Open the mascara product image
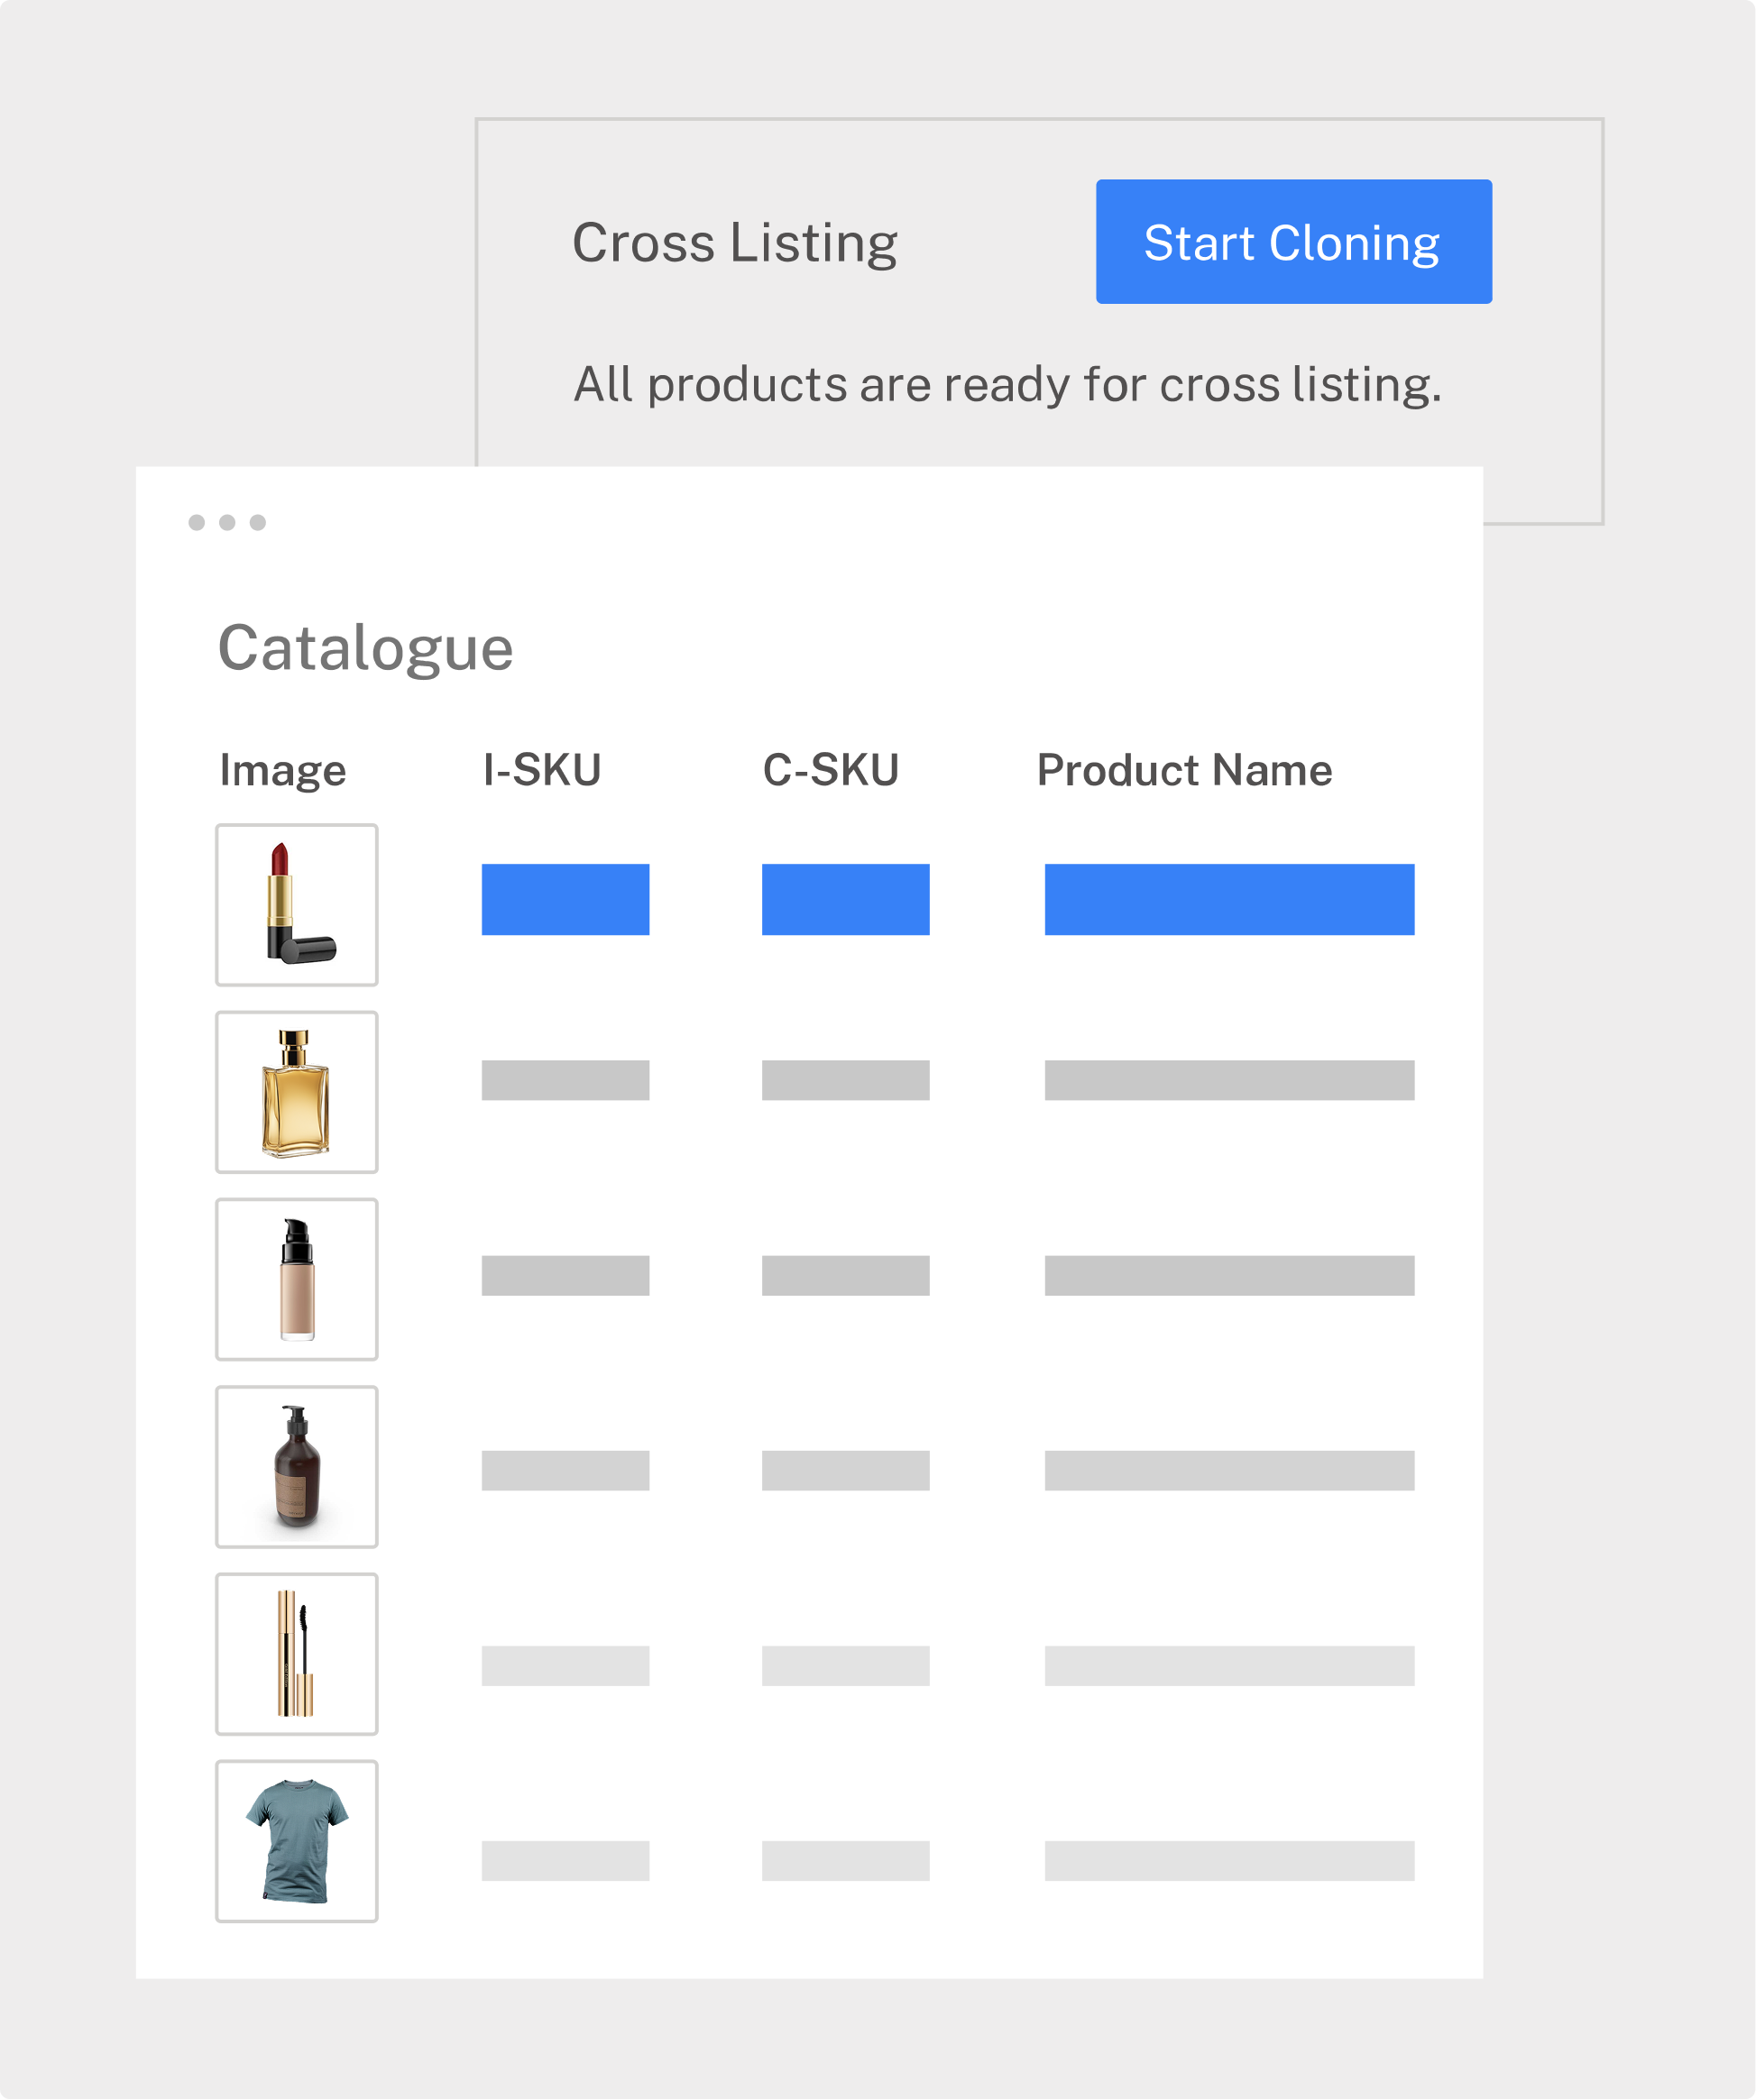 click(x=297, y=1653)
